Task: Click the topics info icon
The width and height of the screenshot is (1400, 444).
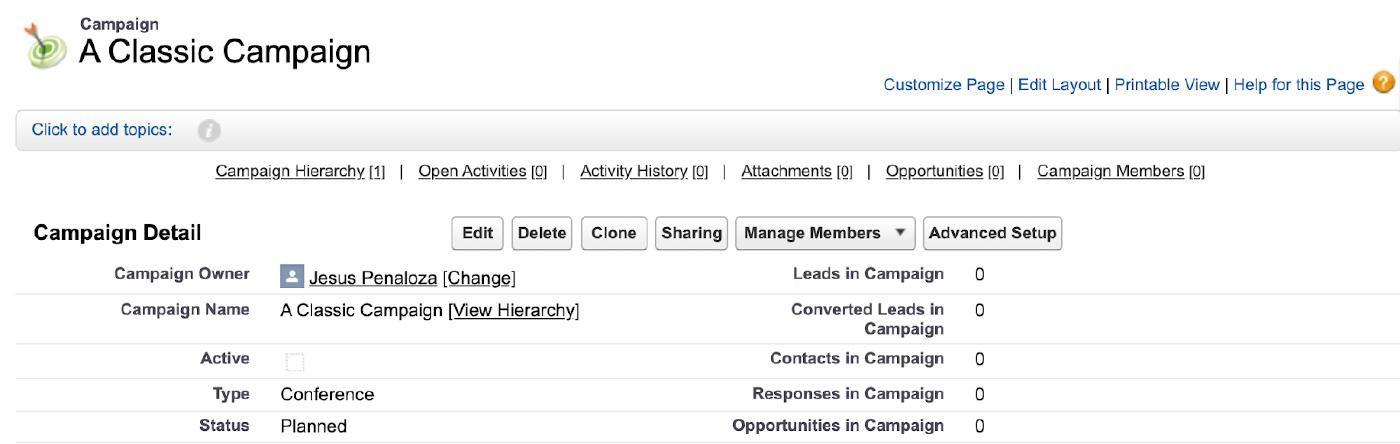Action: click(x=209, y=131)
